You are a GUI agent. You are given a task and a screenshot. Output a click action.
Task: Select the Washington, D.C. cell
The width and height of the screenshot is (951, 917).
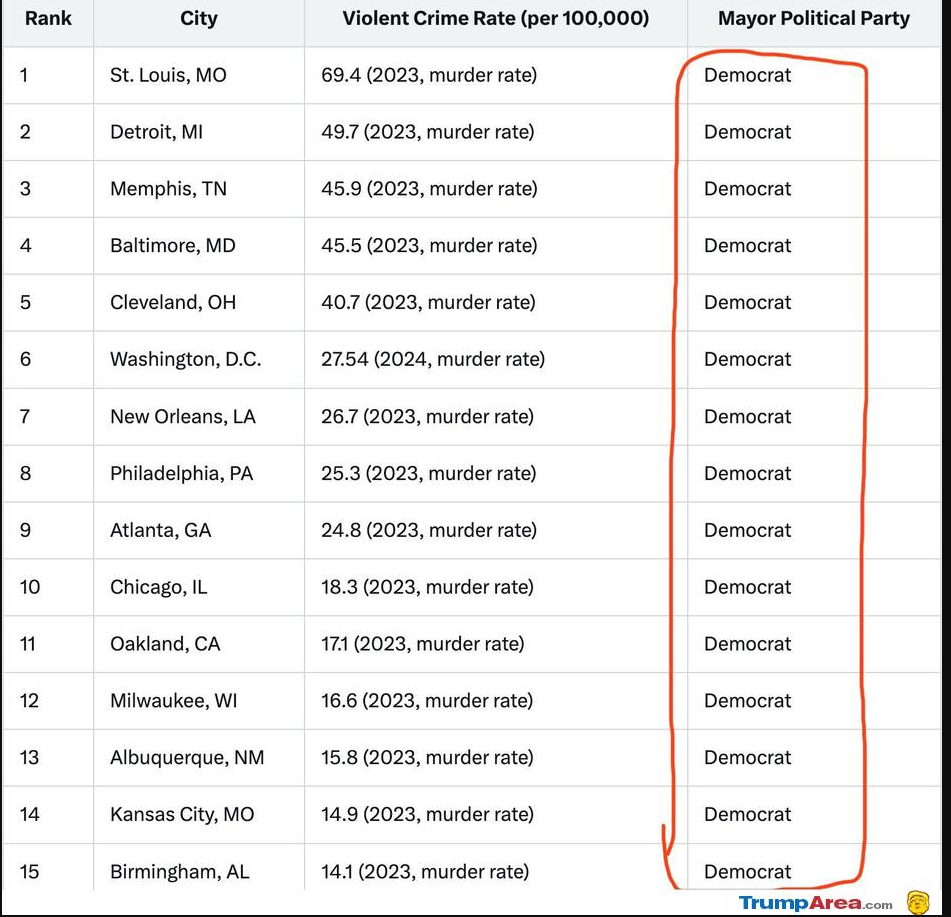pyautogui.click(x=199, y=360)
